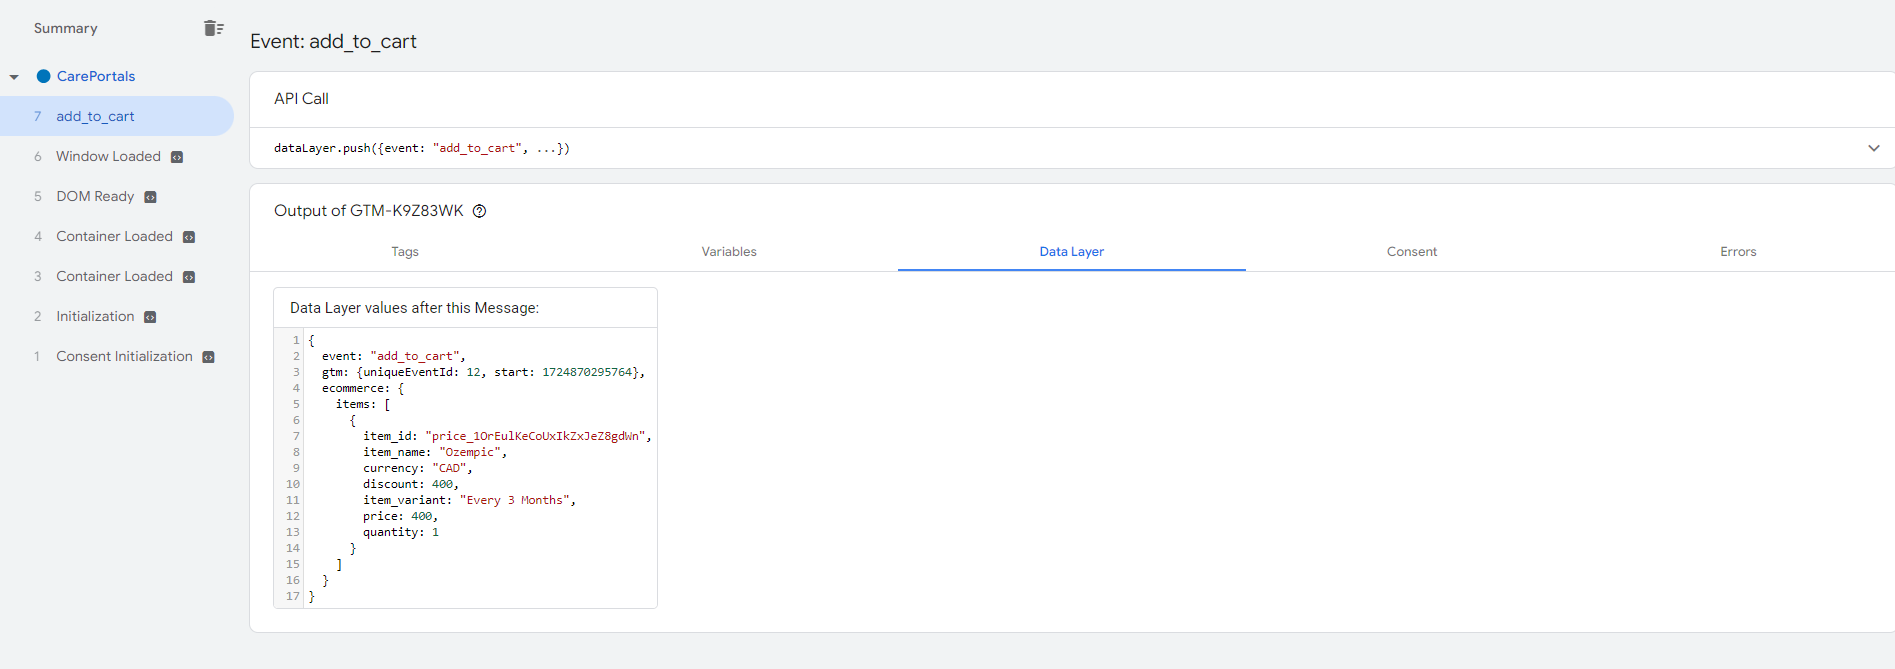Image resolution: width=1895 pixels, height=669 pixels.
Task: Collapse the CarePortals tree arrow
Action: click(x=14, y=77)
